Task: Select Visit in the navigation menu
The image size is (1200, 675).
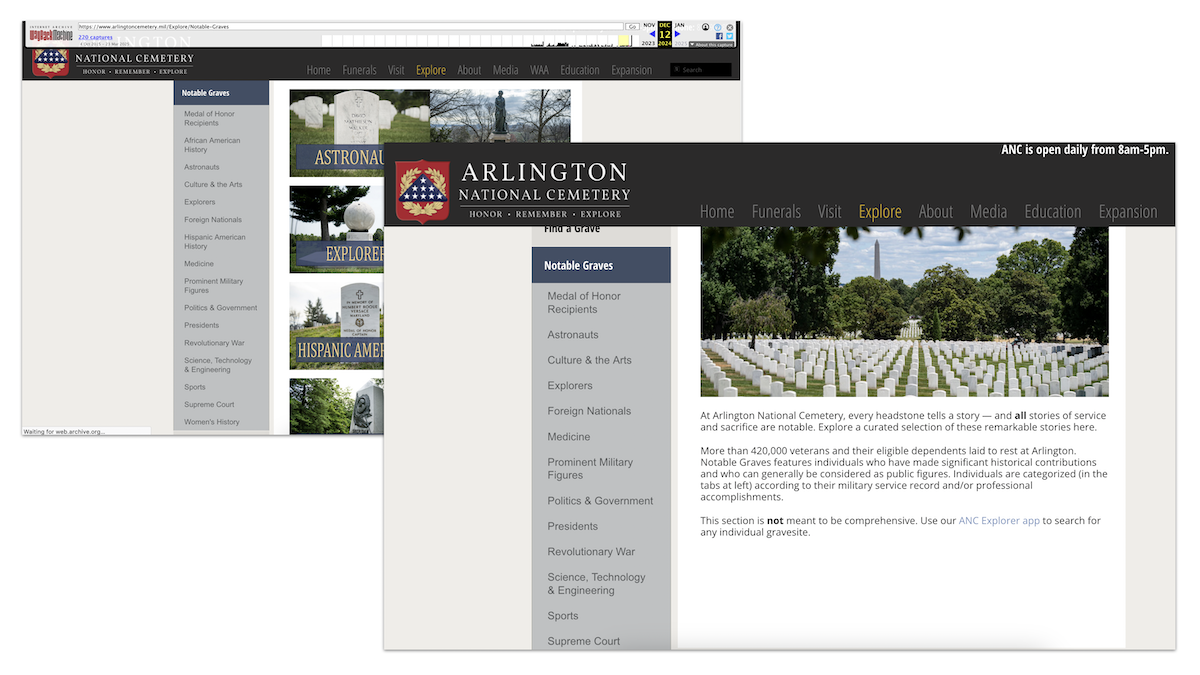Action: [x=829, y=211]
